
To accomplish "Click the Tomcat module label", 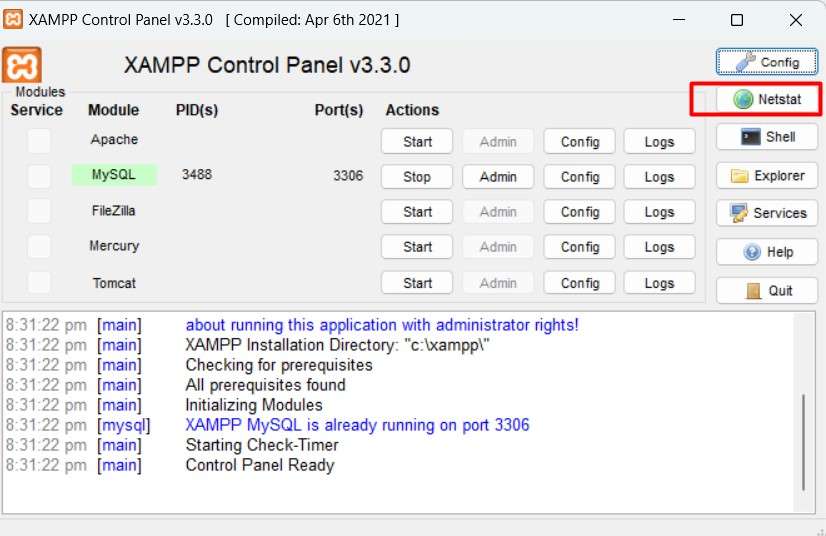I will pos(114,283).
